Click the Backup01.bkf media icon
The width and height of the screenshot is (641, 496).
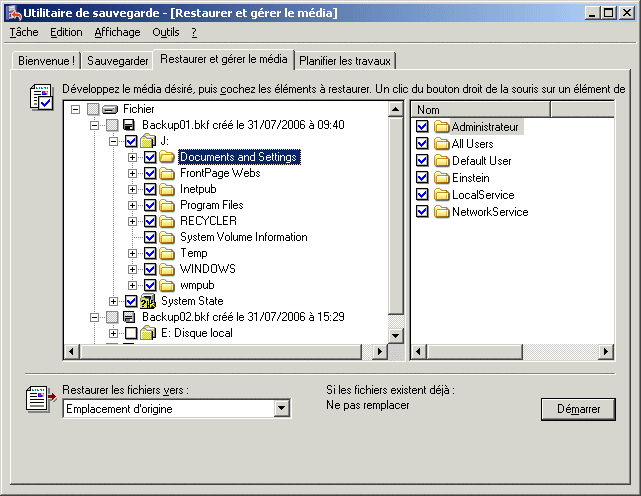(129, 125)
